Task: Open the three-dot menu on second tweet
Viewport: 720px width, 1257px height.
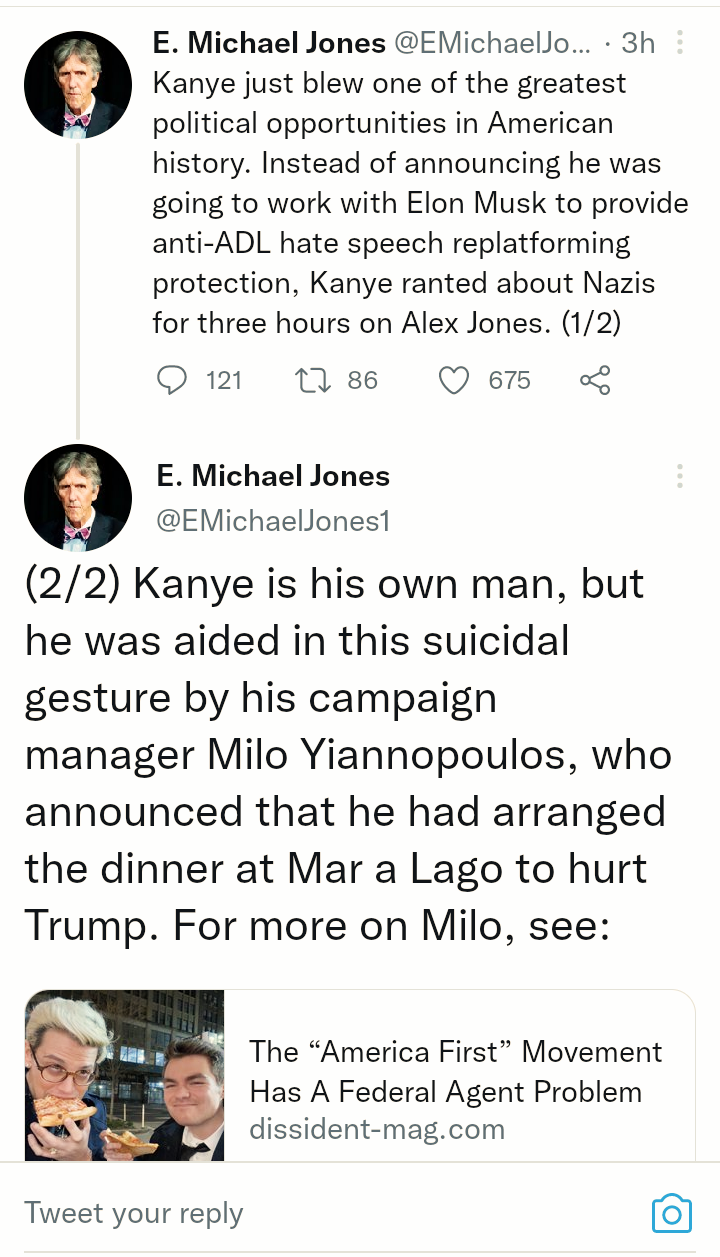Action: click(680, 476)
